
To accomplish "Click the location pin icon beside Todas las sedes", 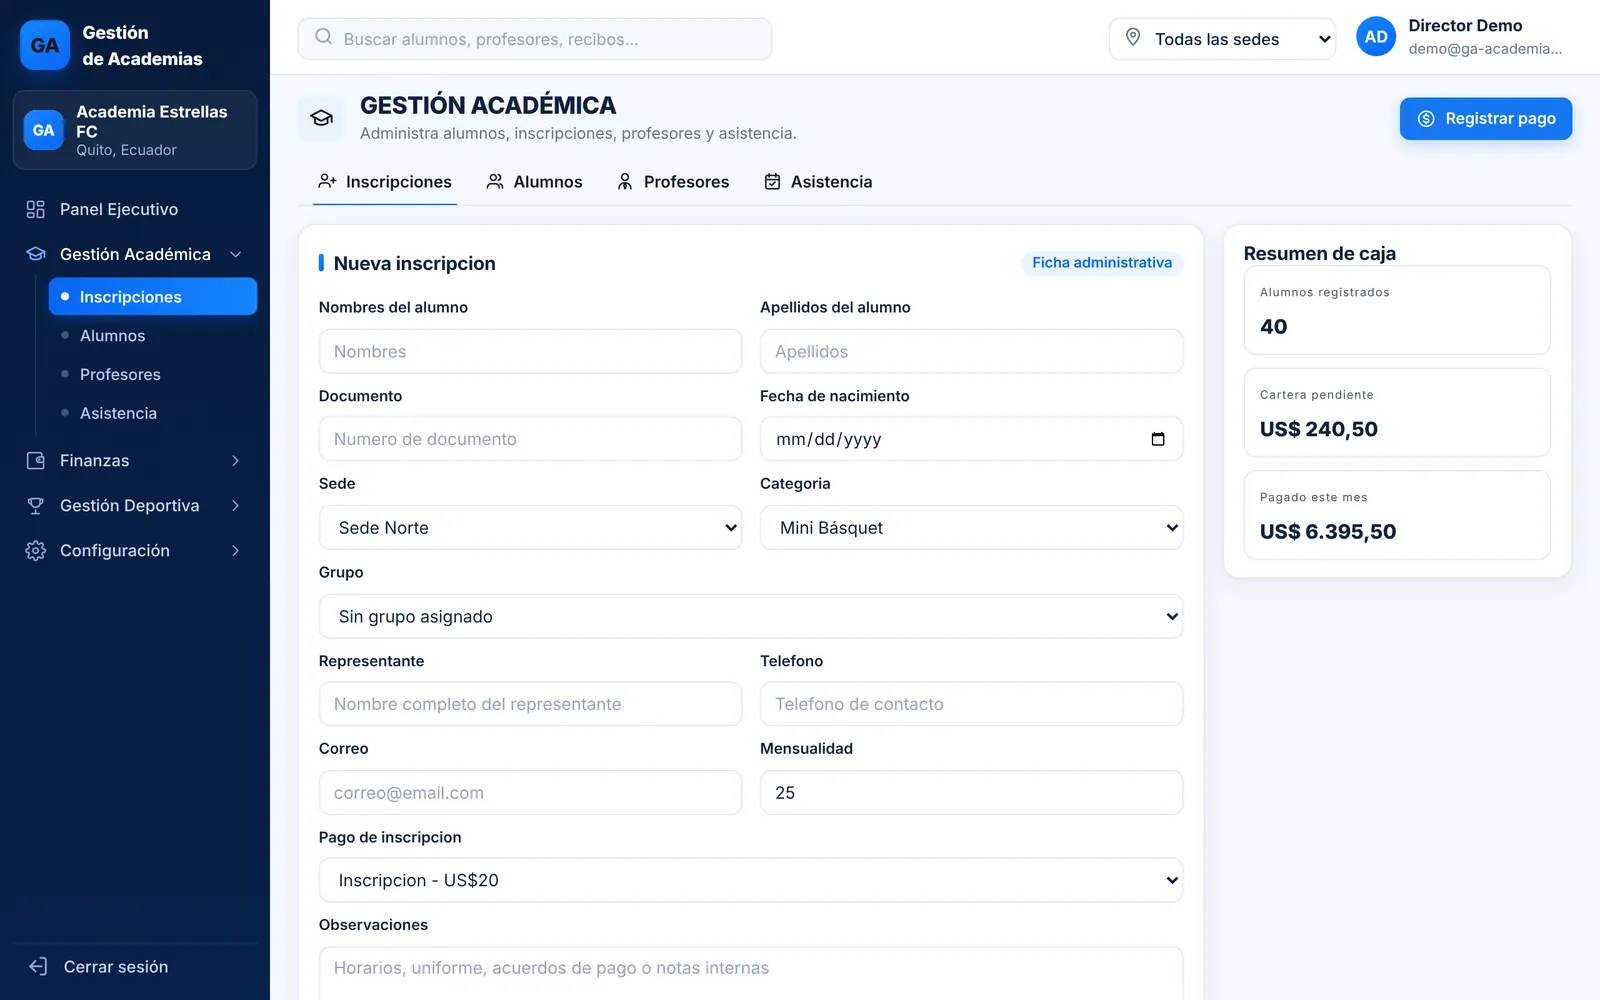I will click(x=1133, y=38).
